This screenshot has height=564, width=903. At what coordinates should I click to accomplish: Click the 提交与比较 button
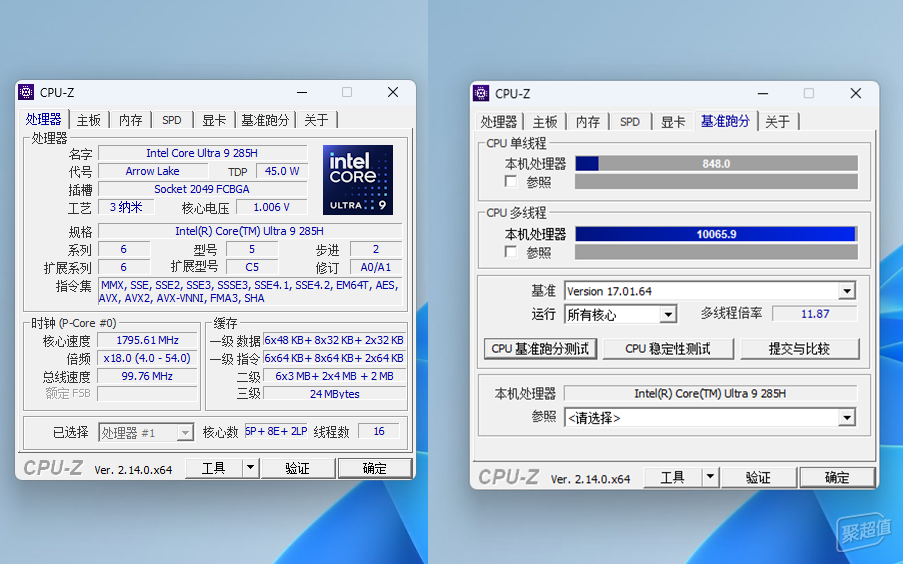tap(799, 349)
